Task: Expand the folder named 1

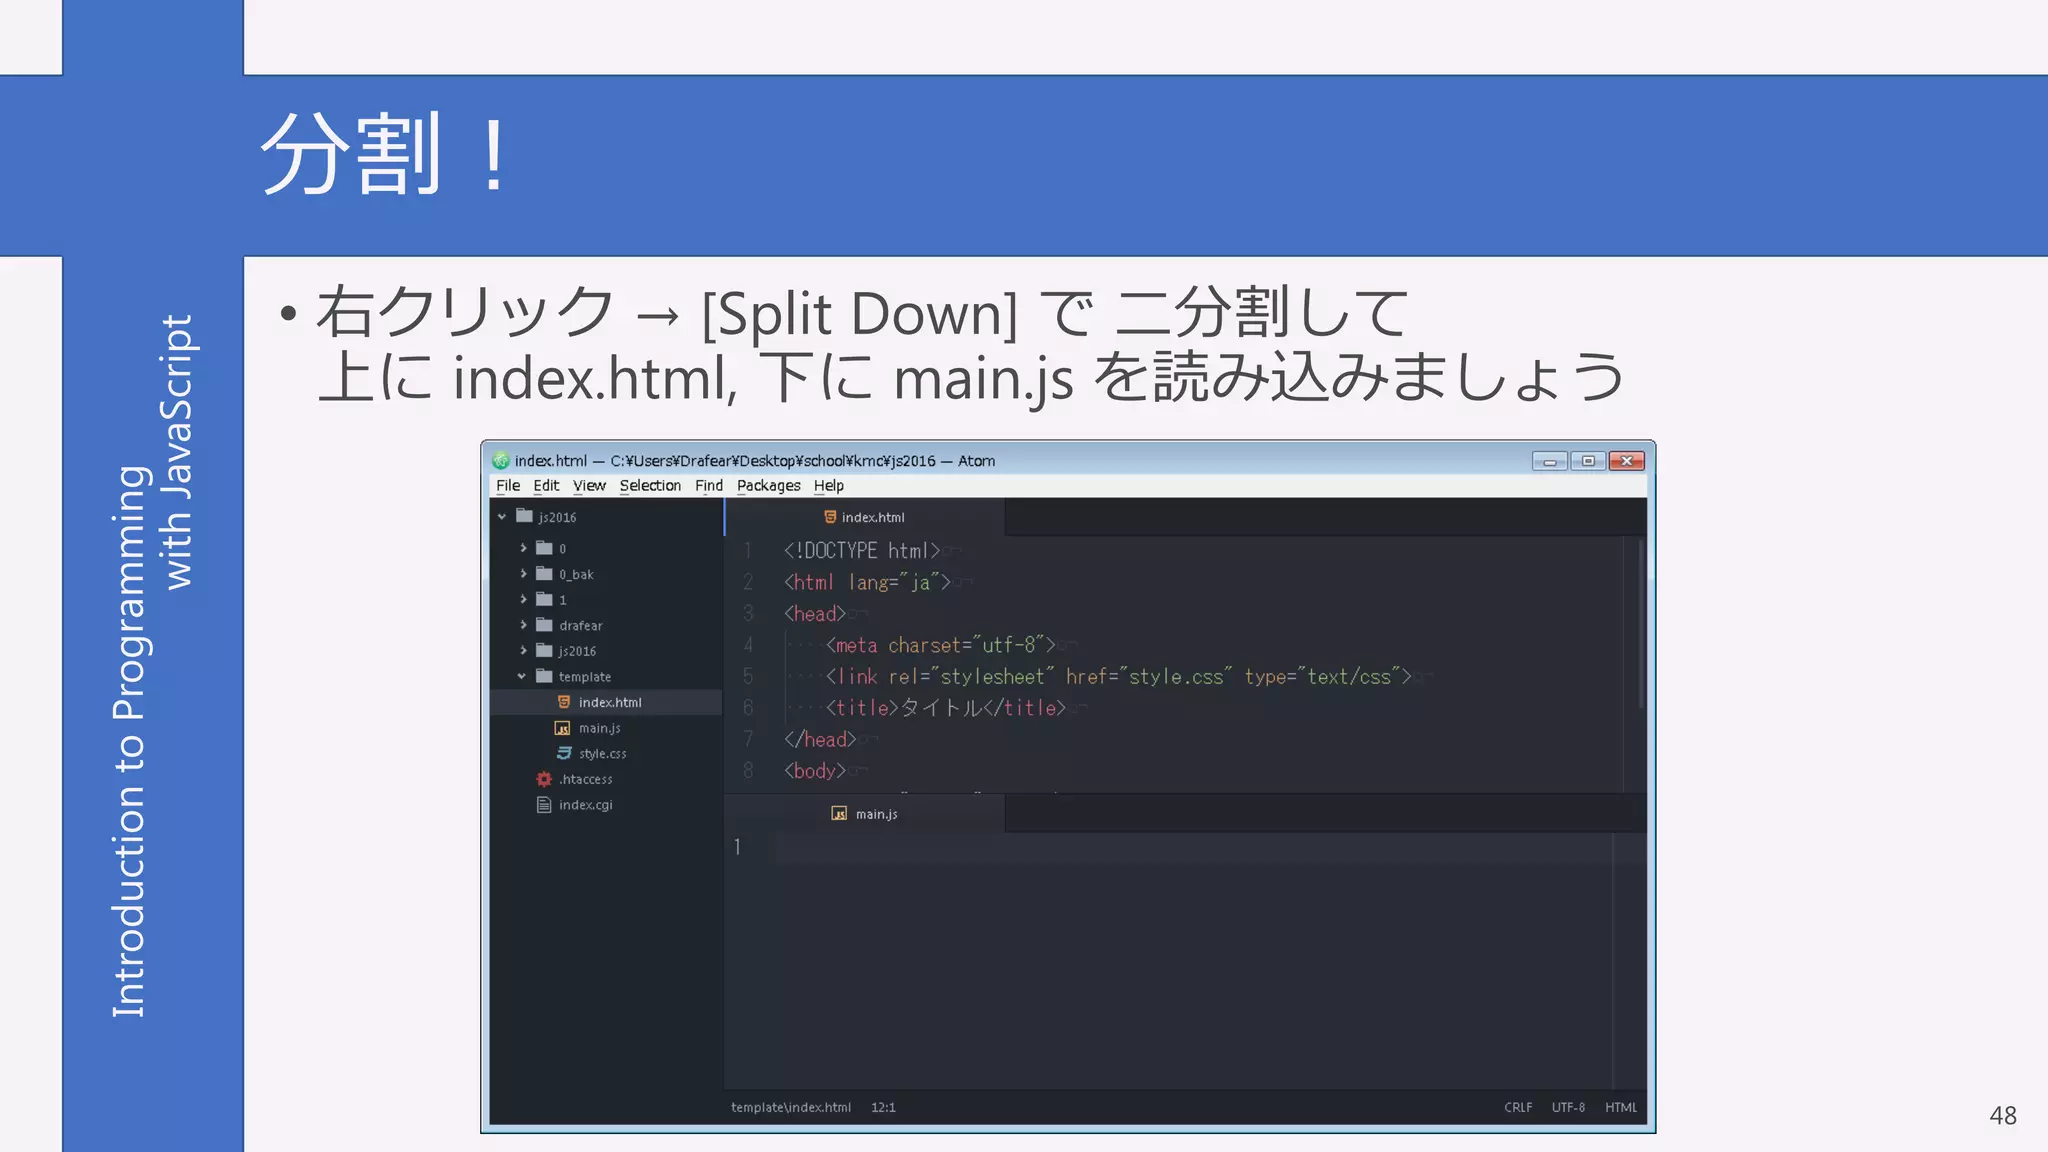Action: (x=523, y=599)
